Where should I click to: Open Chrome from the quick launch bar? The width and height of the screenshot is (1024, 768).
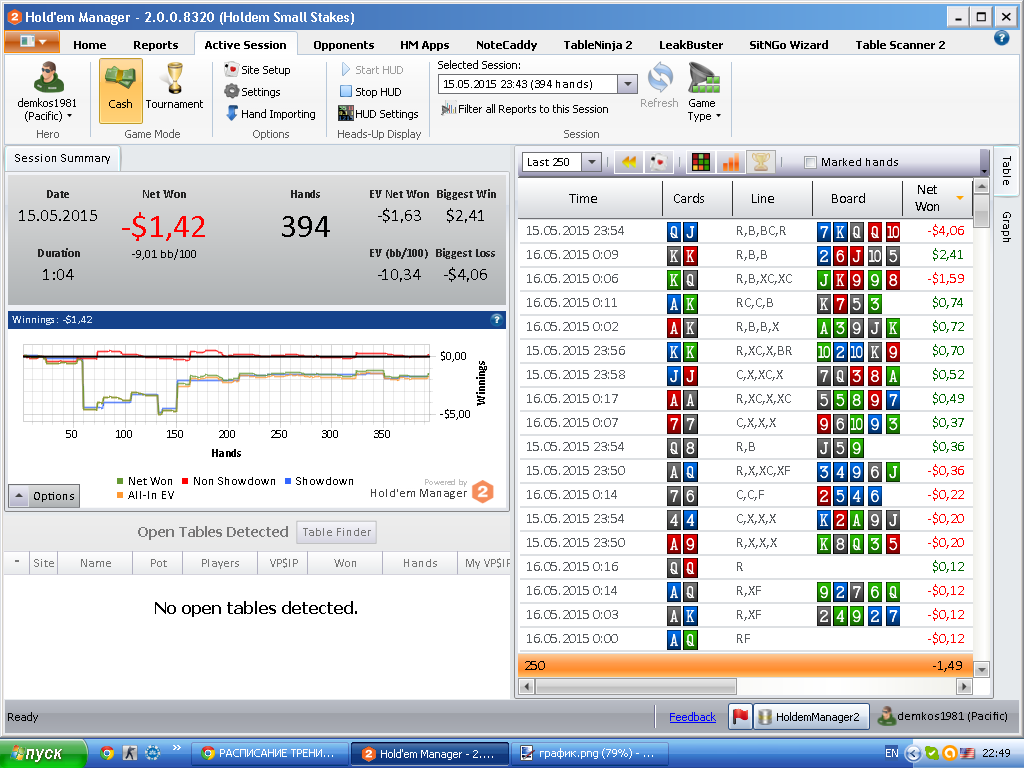tap(107, 753)
